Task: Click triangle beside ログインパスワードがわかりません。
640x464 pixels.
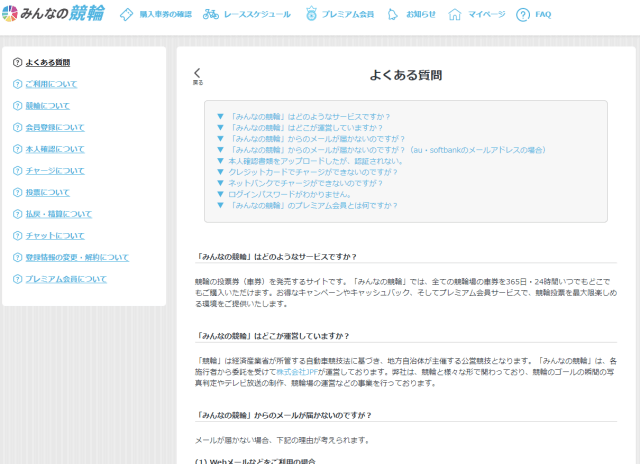Action: [x=220, y=194]
